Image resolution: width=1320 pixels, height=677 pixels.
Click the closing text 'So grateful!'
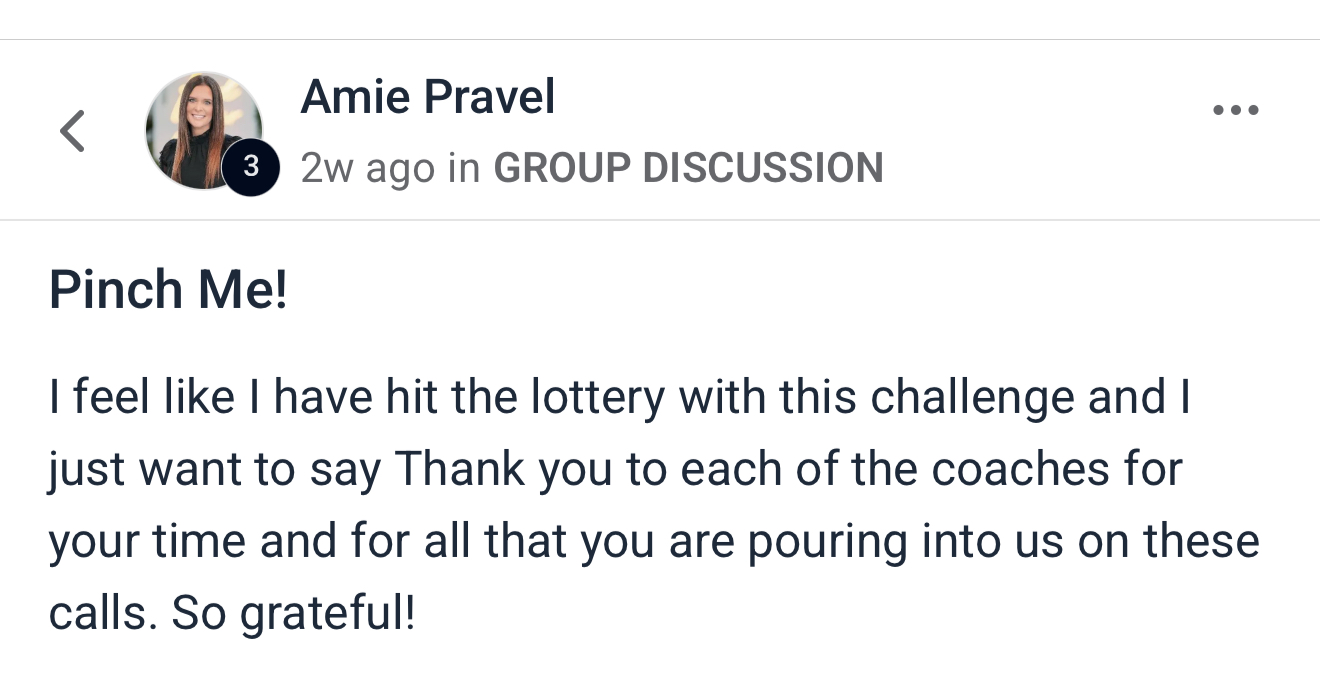point(292,614)
